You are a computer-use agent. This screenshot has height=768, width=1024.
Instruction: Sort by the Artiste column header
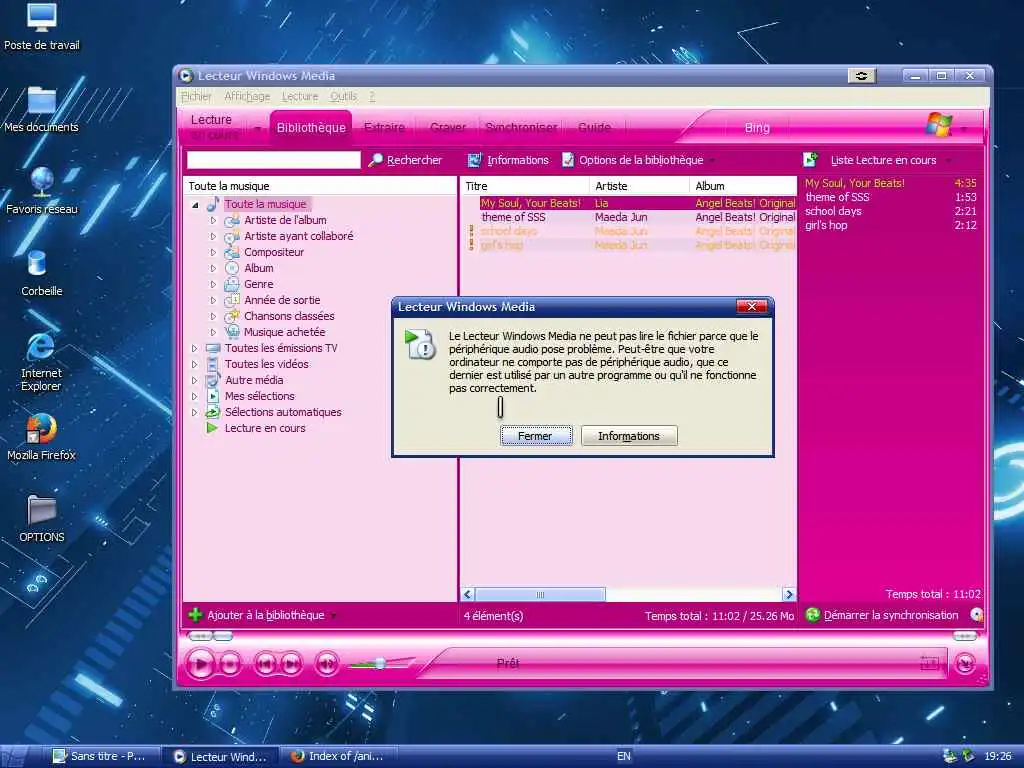(x=639, y=186)
